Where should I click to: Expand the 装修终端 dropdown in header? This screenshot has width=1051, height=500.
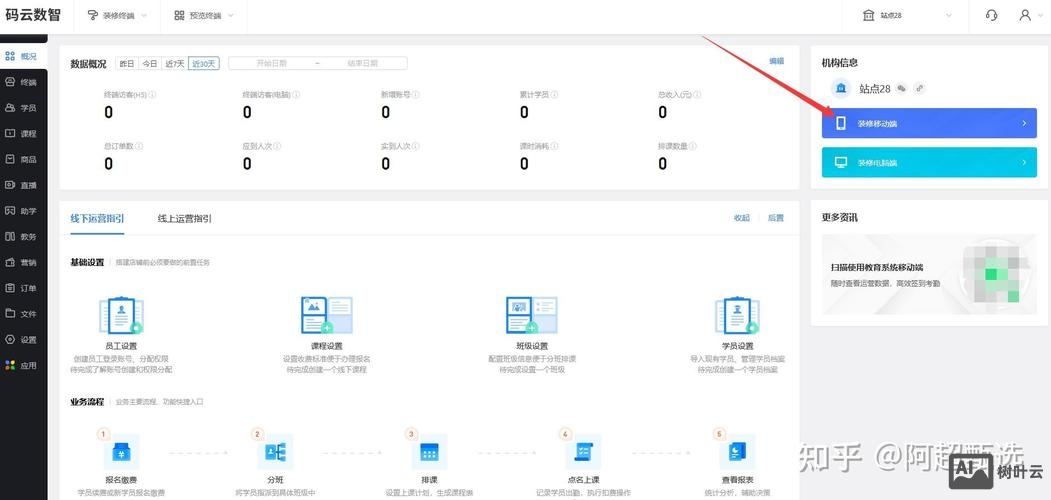coord(117,16)
